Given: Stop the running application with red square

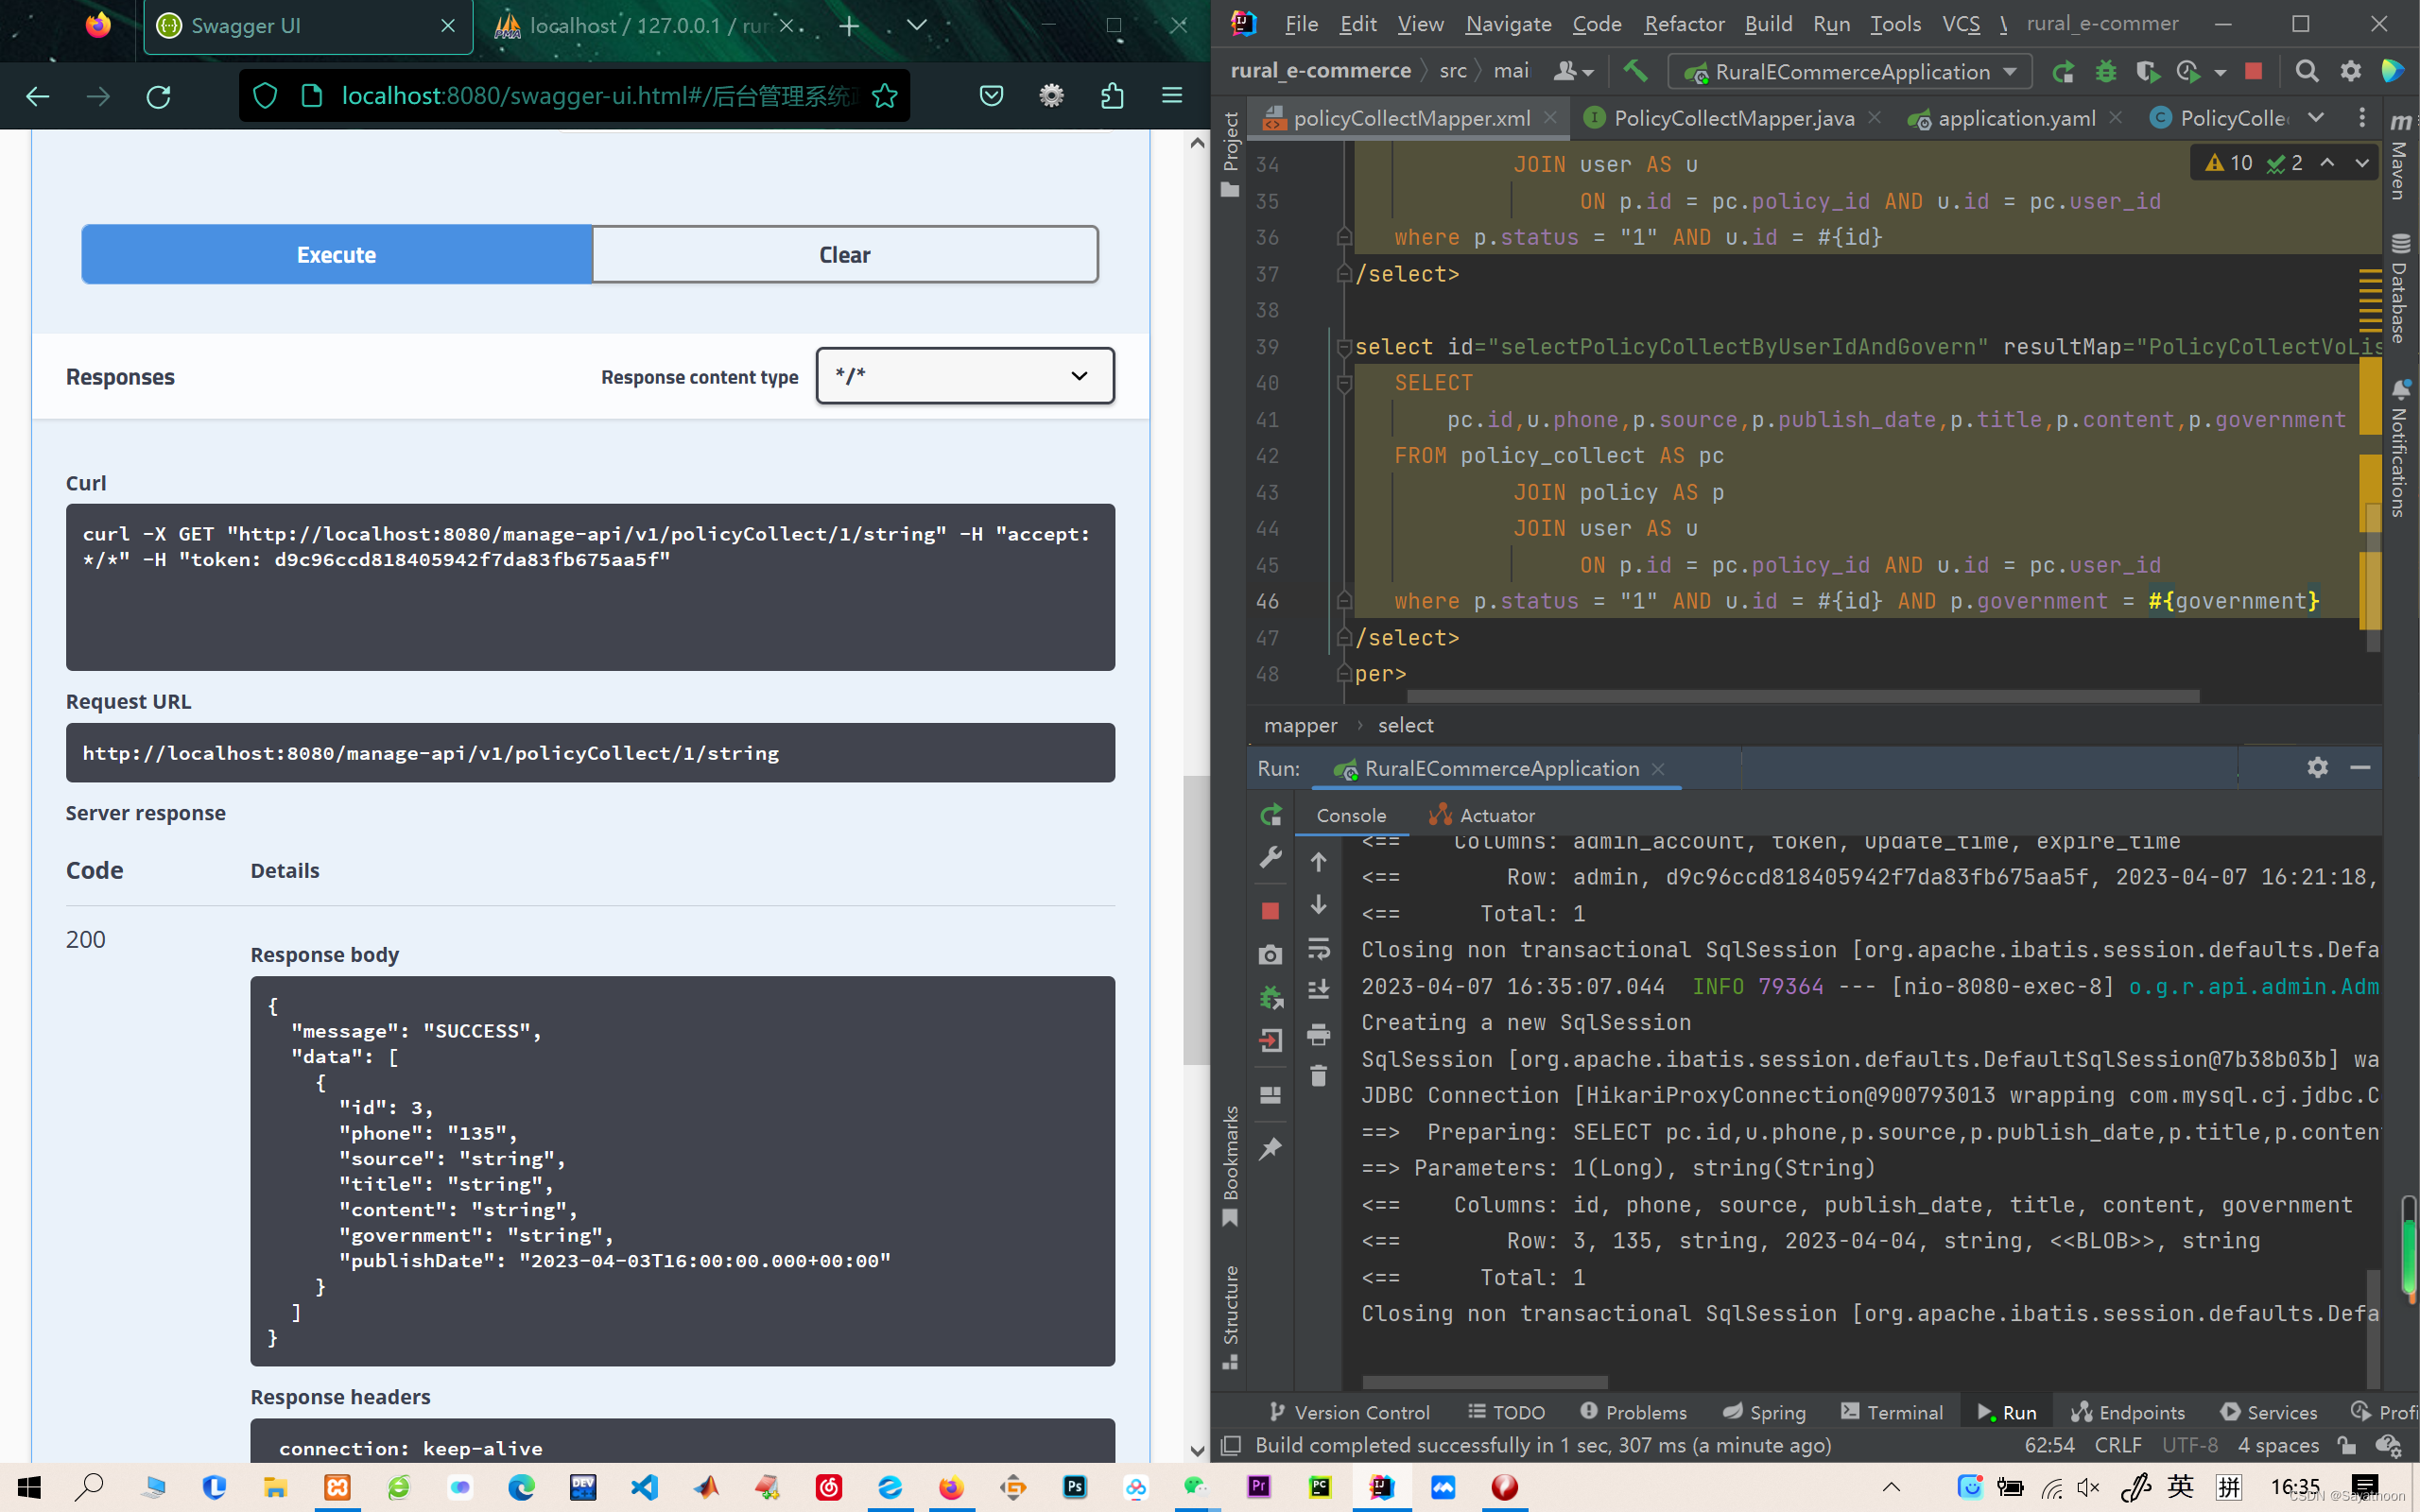Looking at the screenshot, I should point(2253,72).
